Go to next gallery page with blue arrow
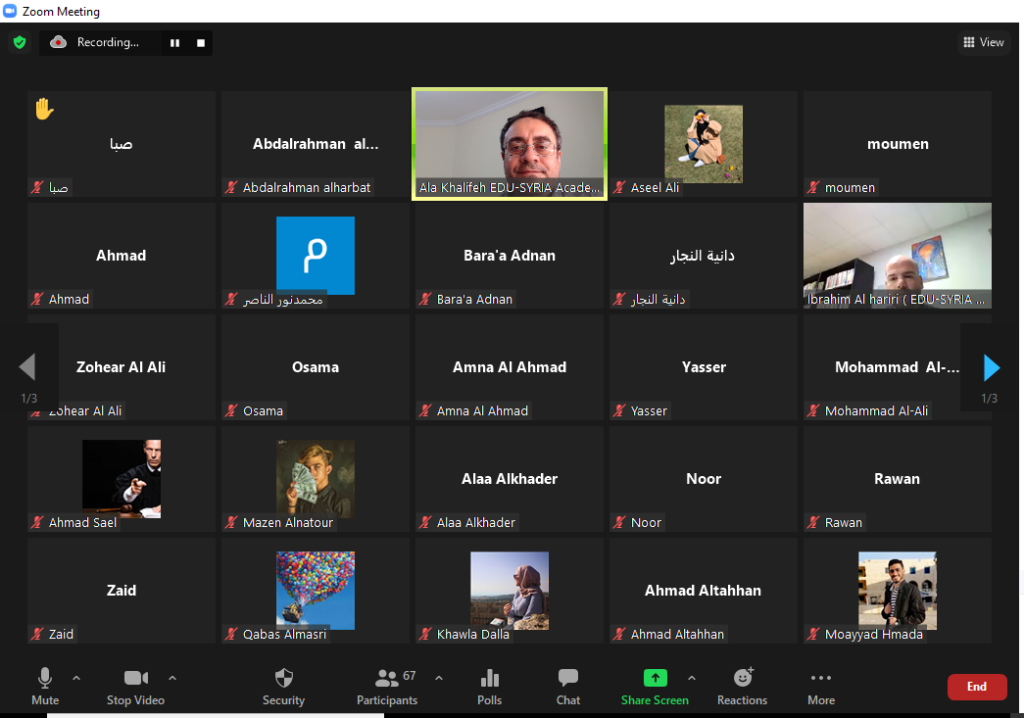The width and height of the screenshot is (1024, 718). (991, 368)
